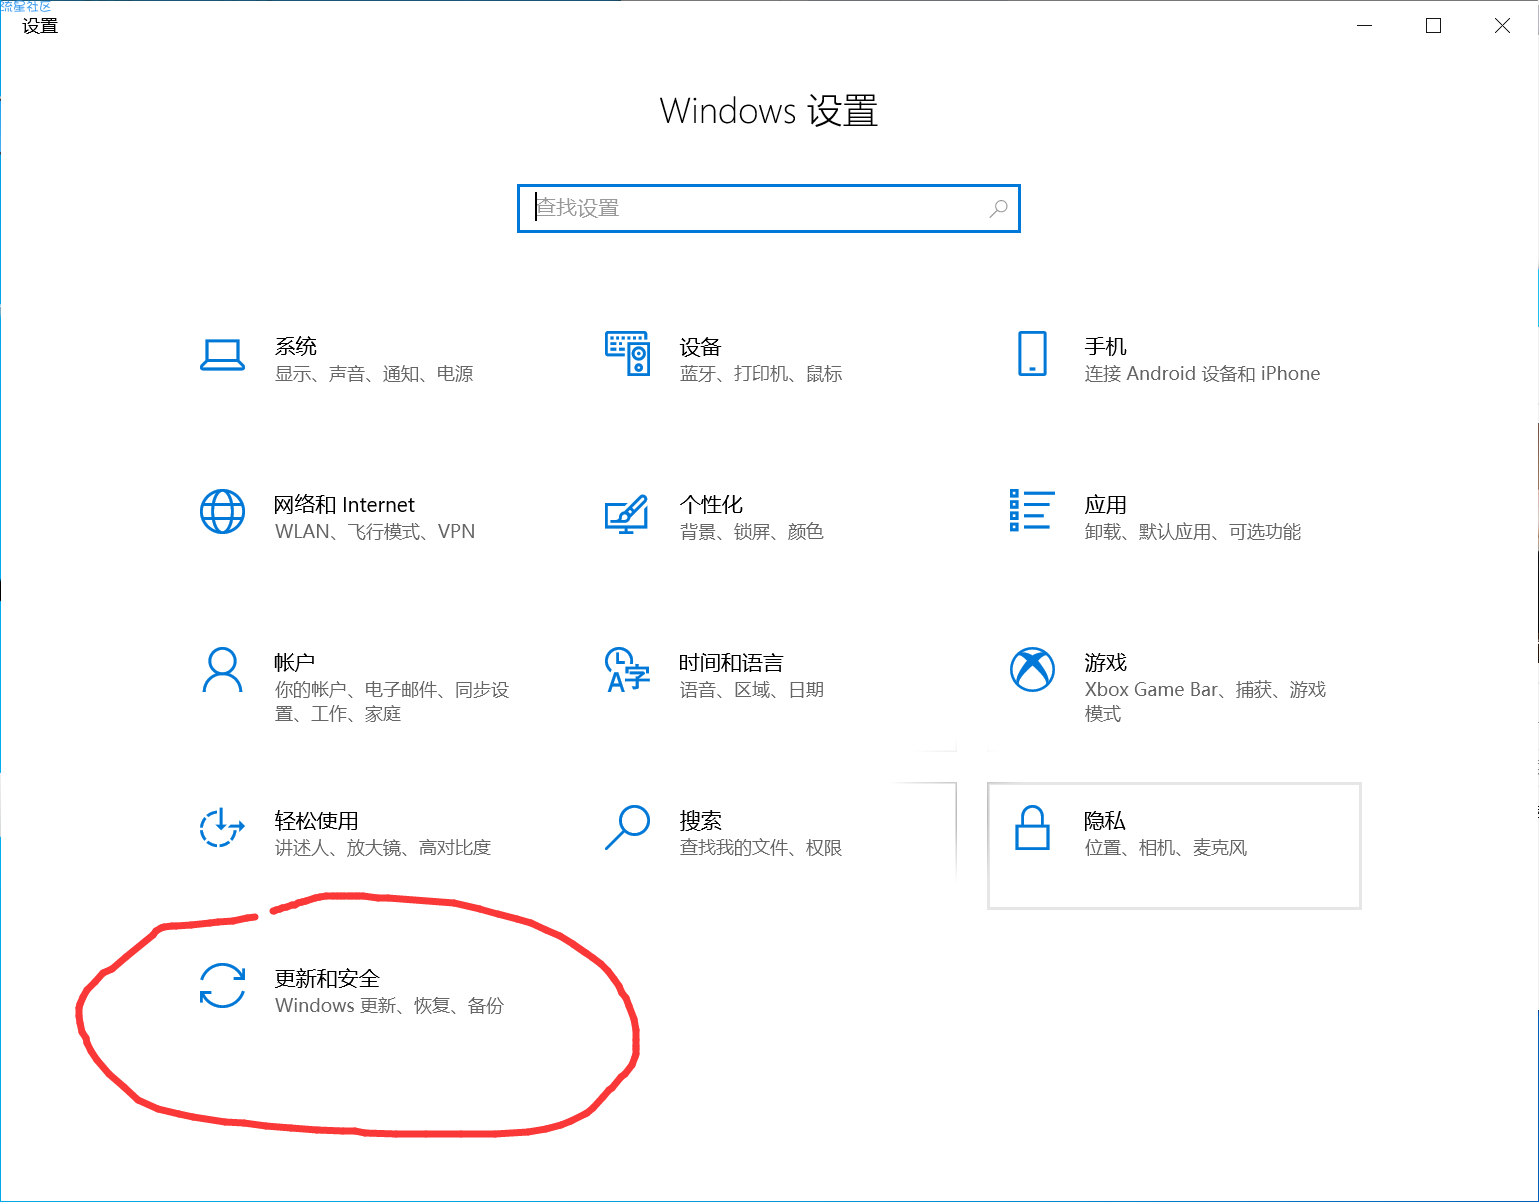Minimize the 设置 window
Viewport: 1539px width, 1202px height.
coord(1364,26)
